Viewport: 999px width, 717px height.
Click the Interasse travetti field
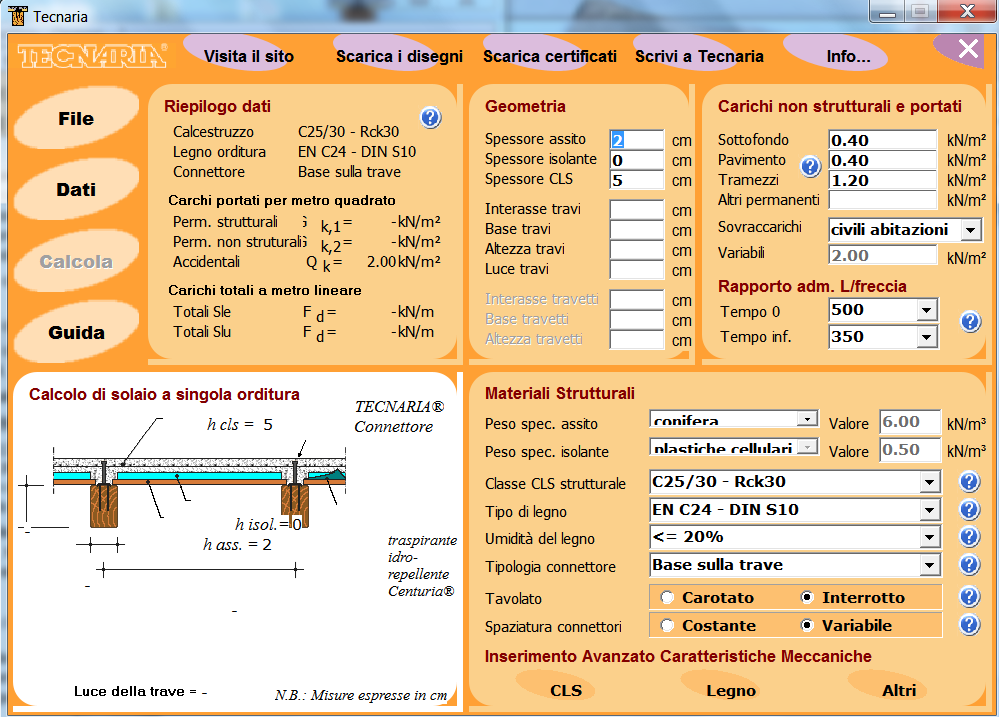click(636, 299)
